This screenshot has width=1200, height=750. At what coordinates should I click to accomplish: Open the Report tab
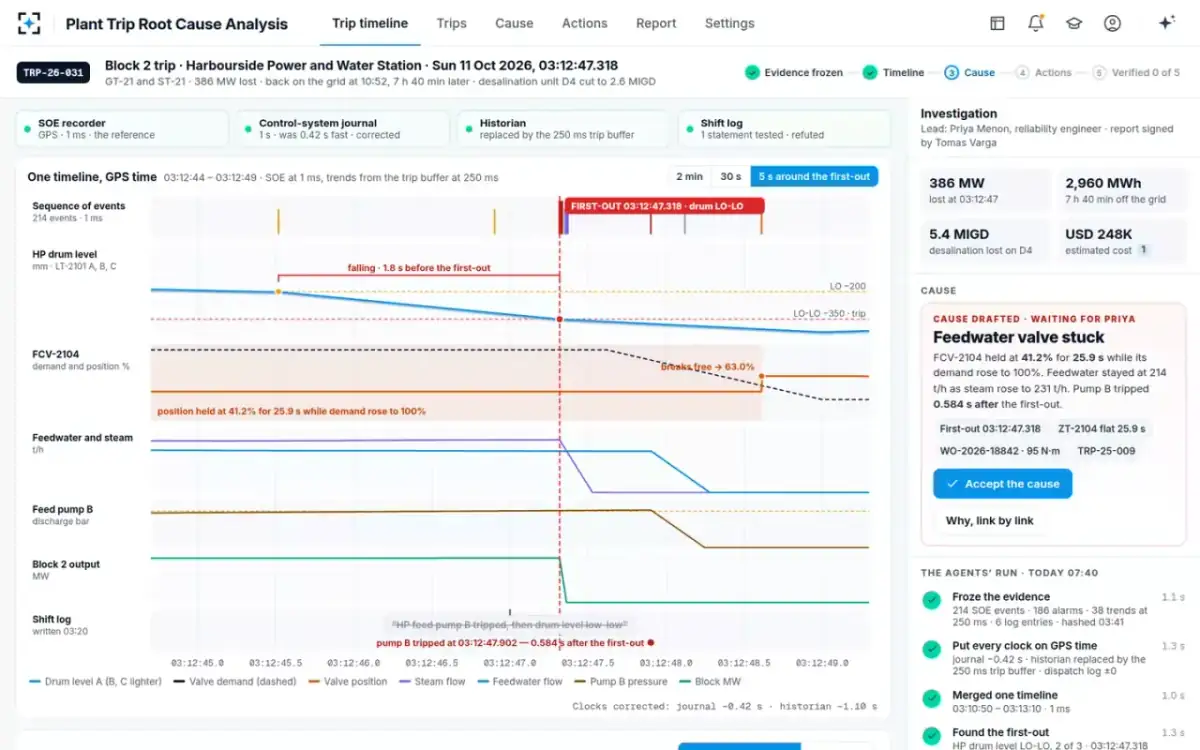[x=656, y=23]
